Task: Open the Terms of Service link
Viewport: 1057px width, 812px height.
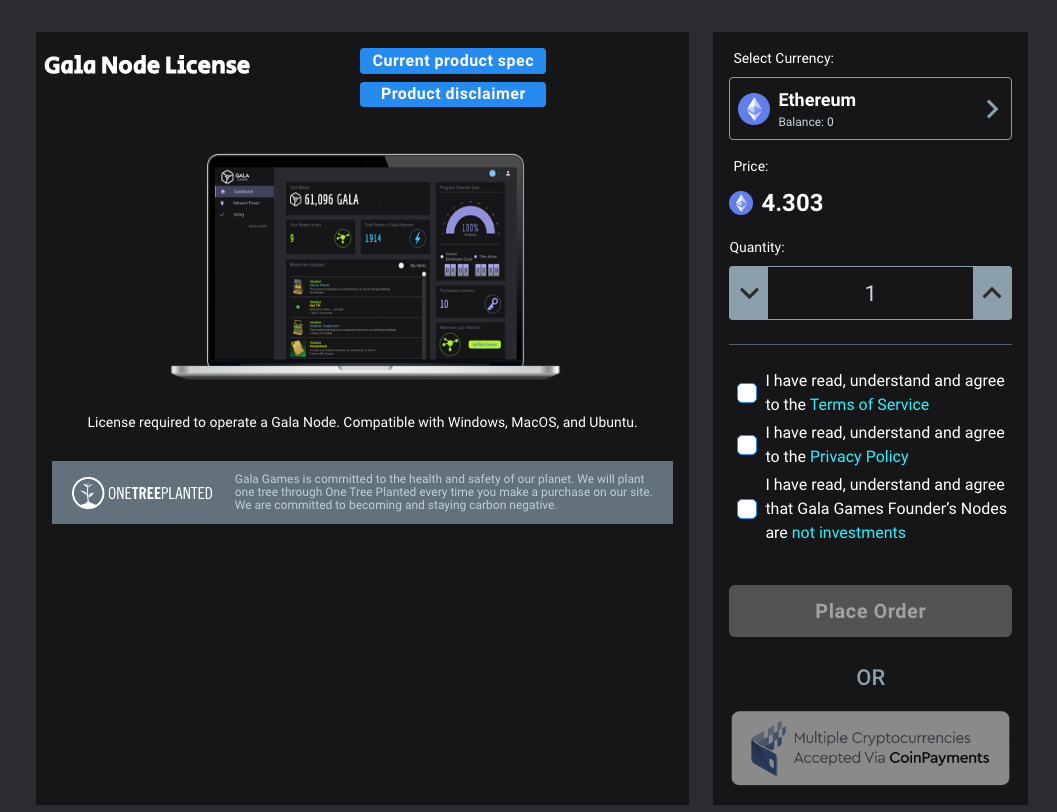Action: (869, 404)
